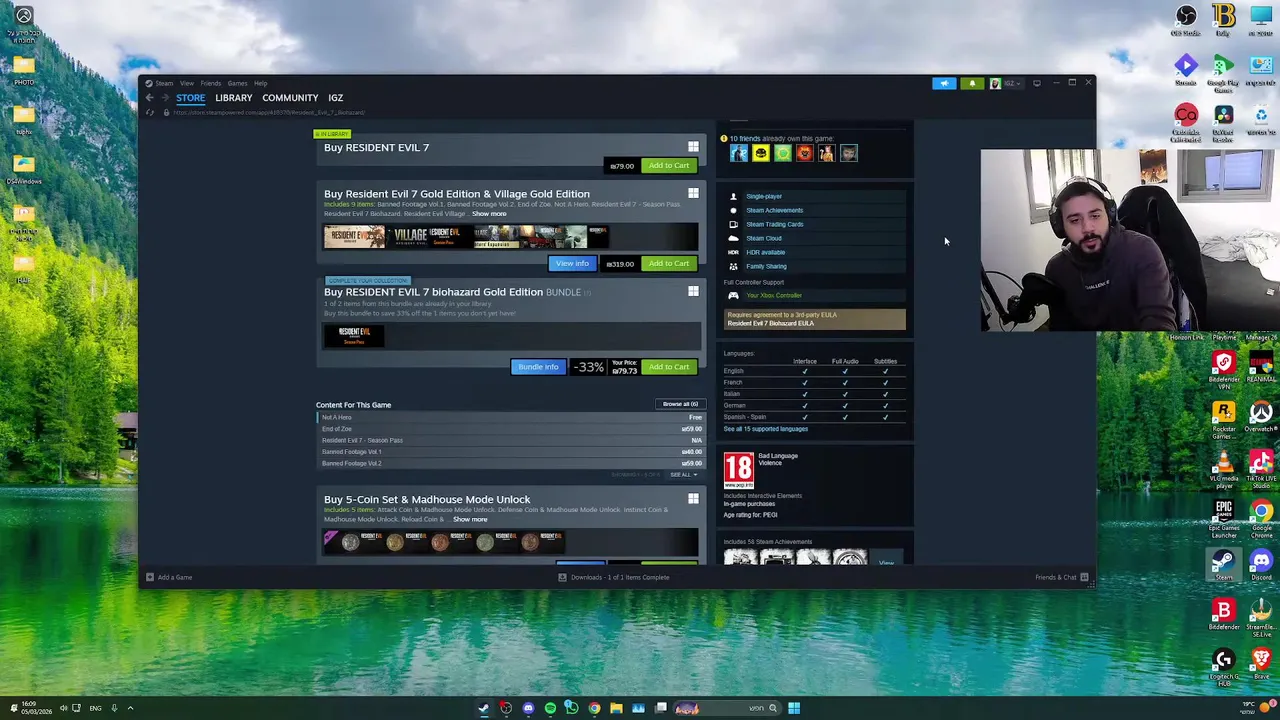Click the PEGI 18 age rating badge
1280x720 pixels.
(738, 469)
